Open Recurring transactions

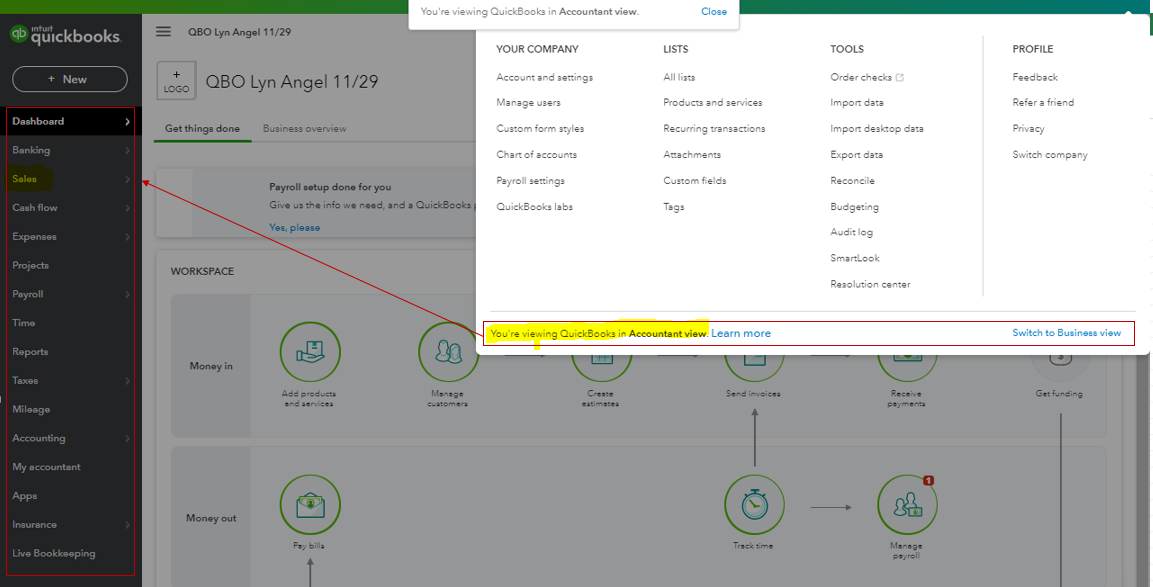tap(714, 129)
